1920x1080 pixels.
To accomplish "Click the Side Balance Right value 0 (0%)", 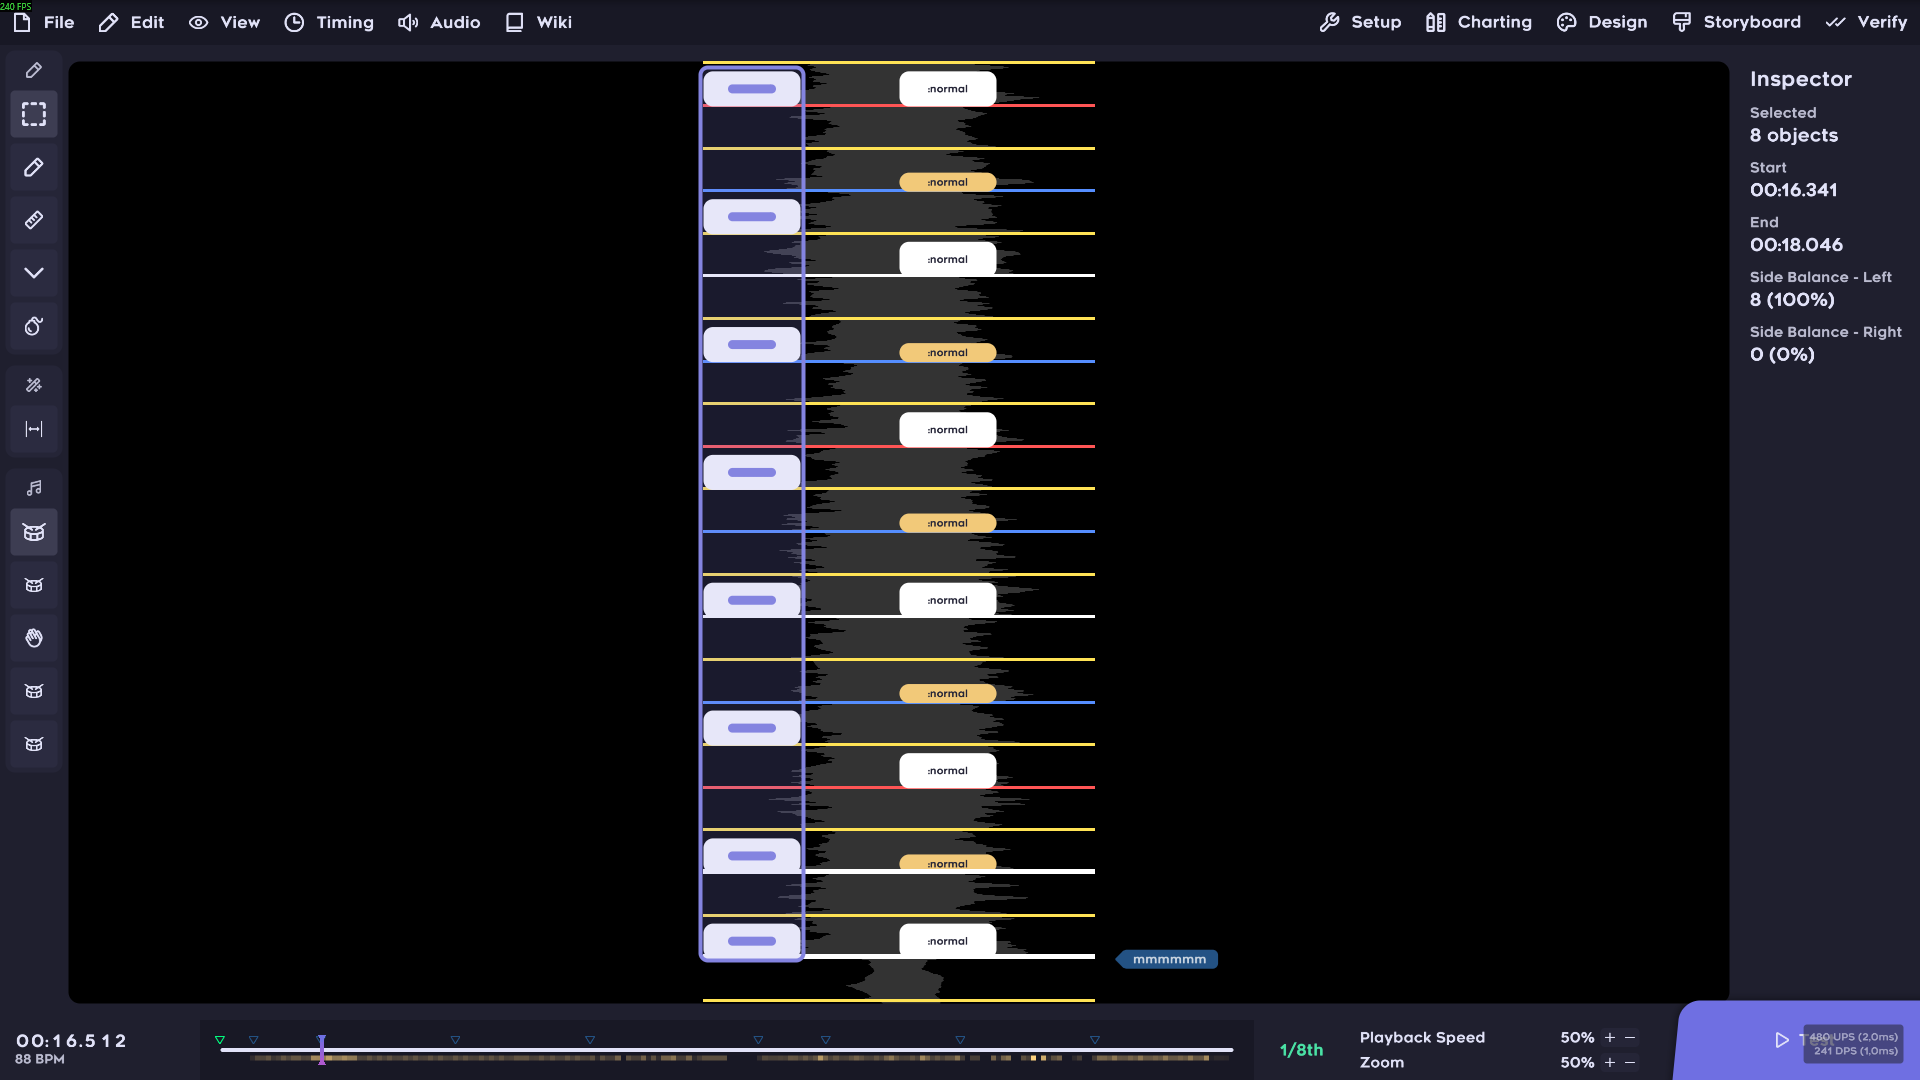I will tap(1782, 355).
